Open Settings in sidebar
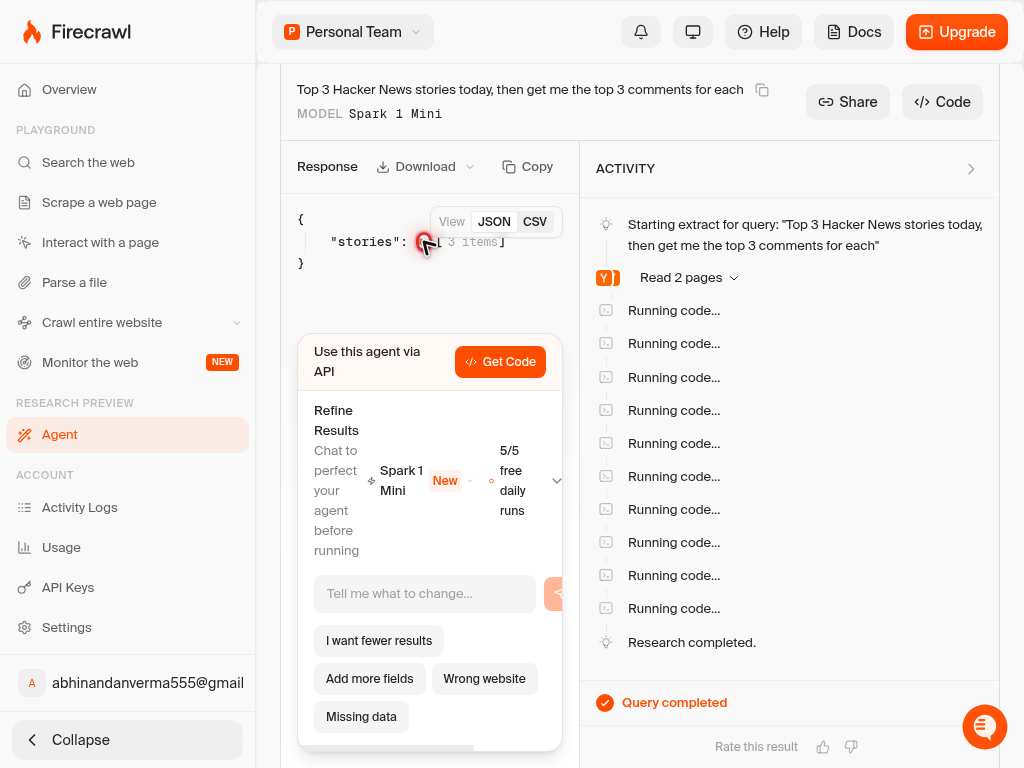This screenshot has width=1024, height=768. coord(127,627)
